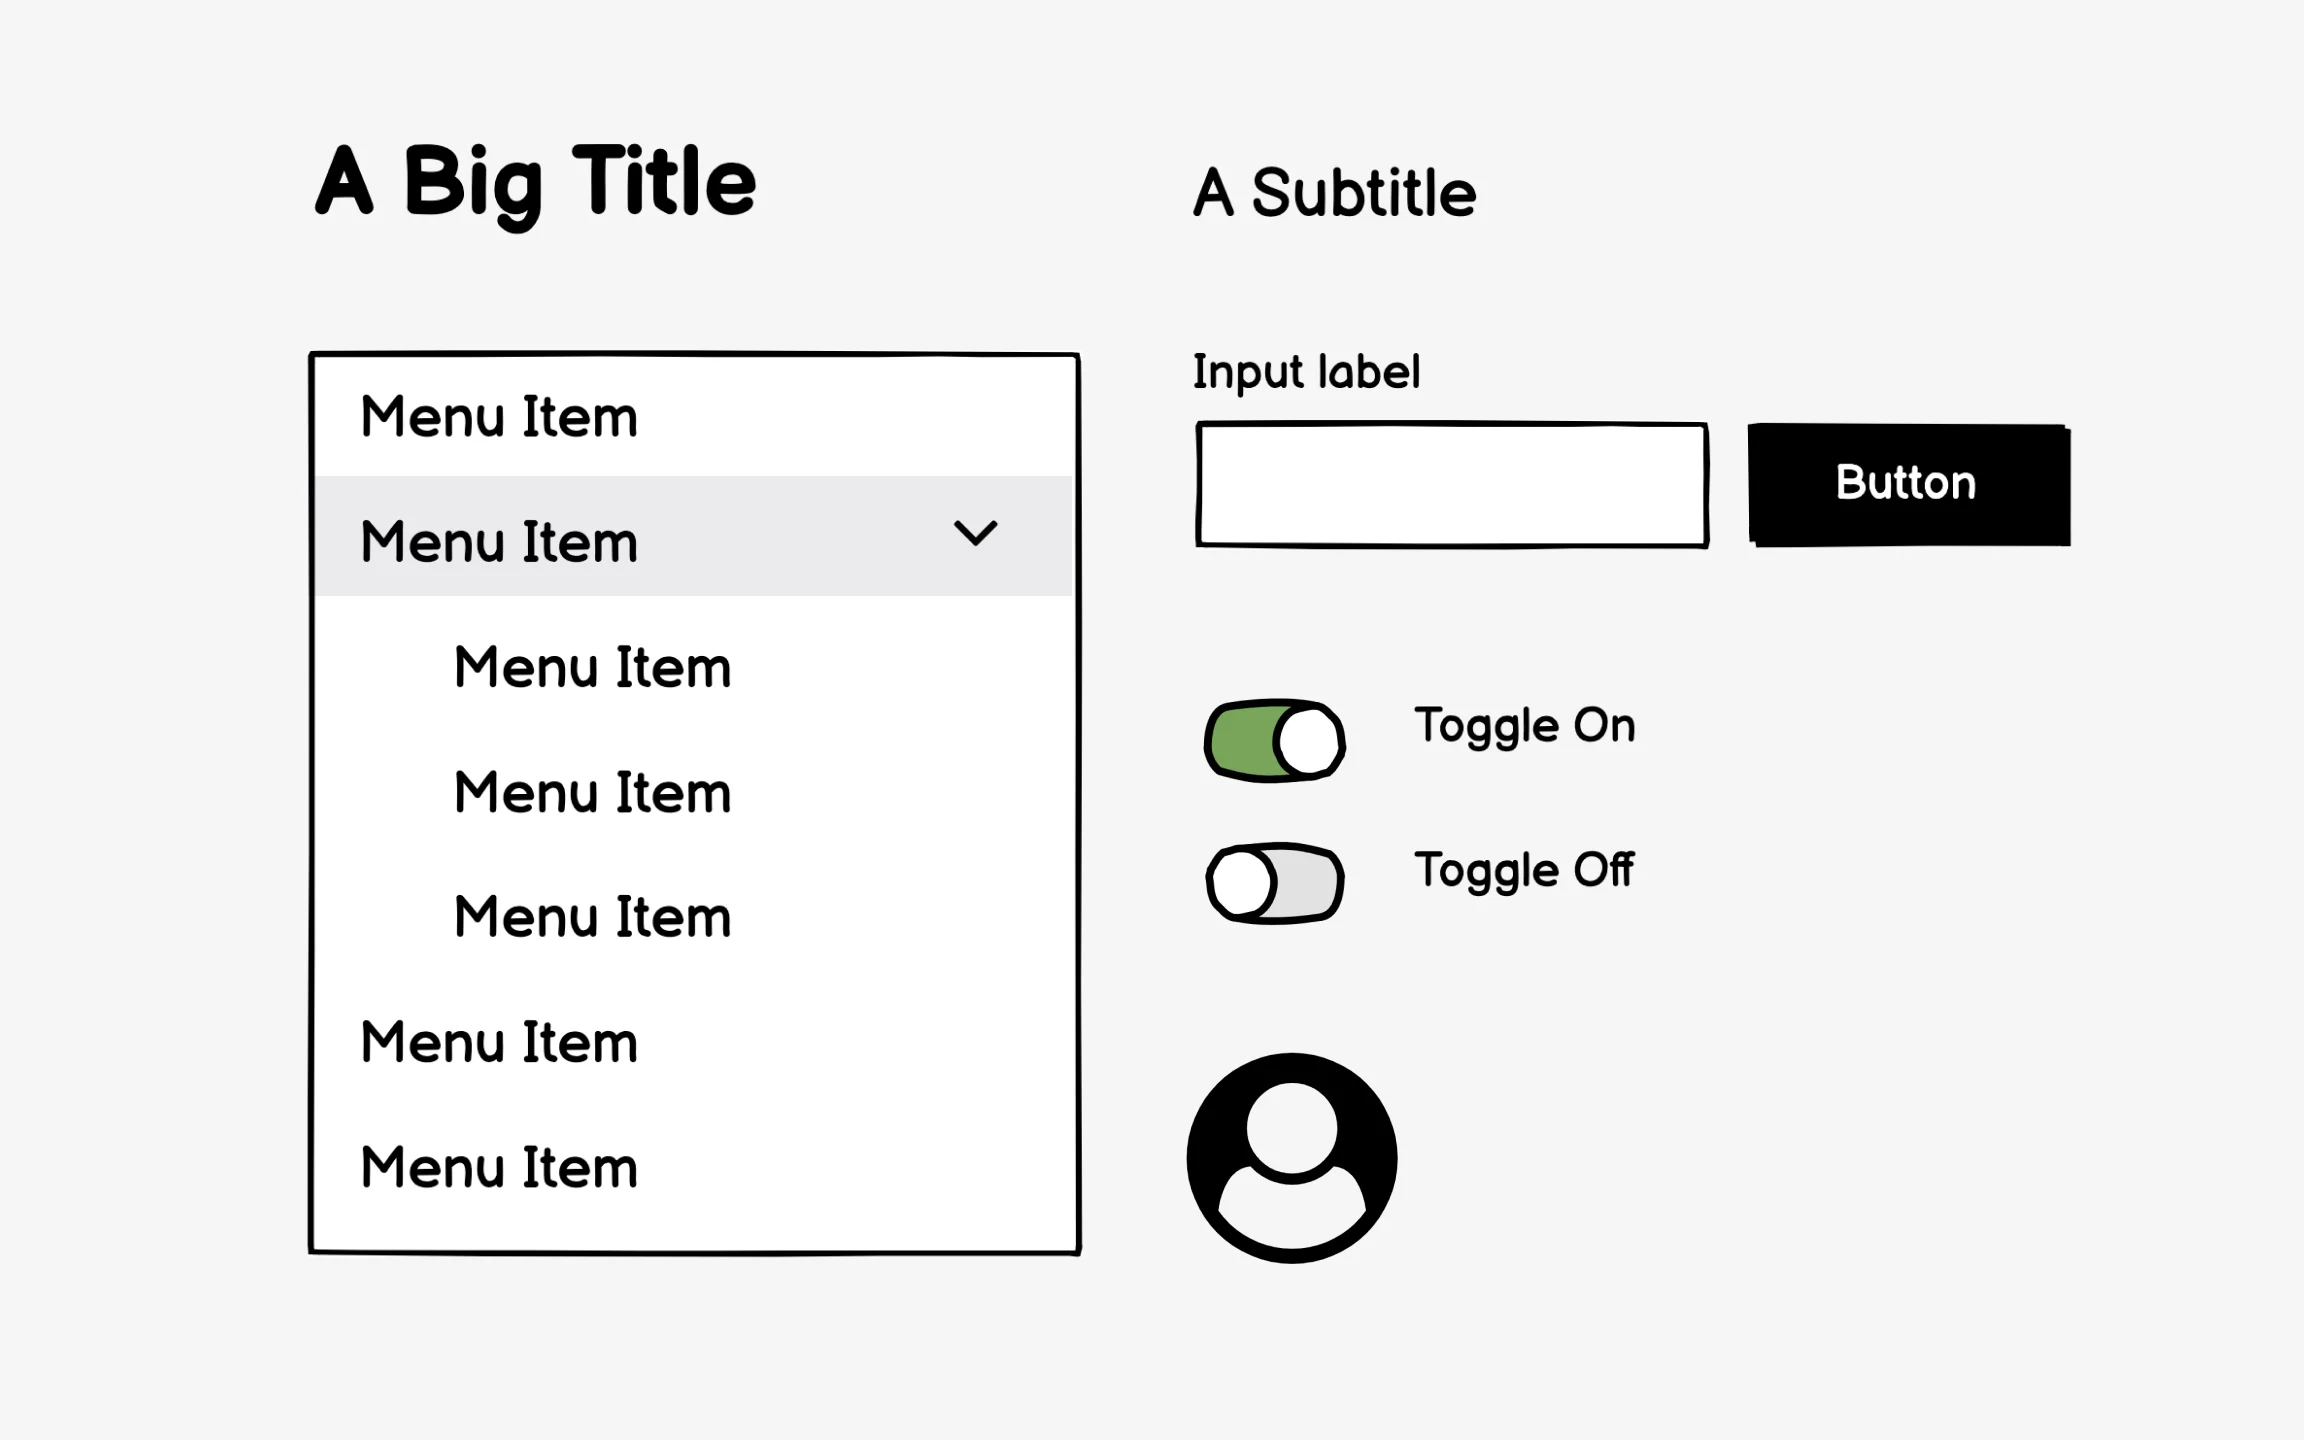Click the white knob of the green toggle

click(1309, 742)
